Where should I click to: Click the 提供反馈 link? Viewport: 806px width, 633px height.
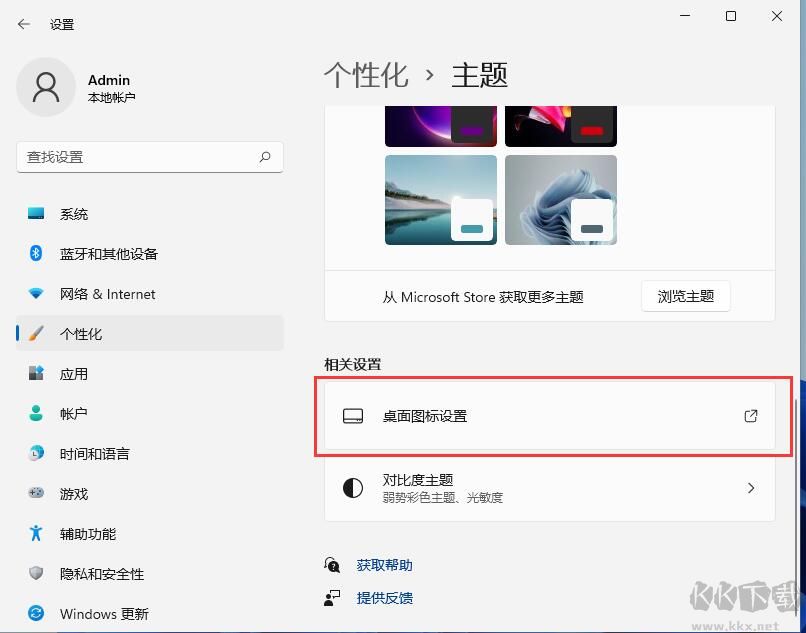384,598
